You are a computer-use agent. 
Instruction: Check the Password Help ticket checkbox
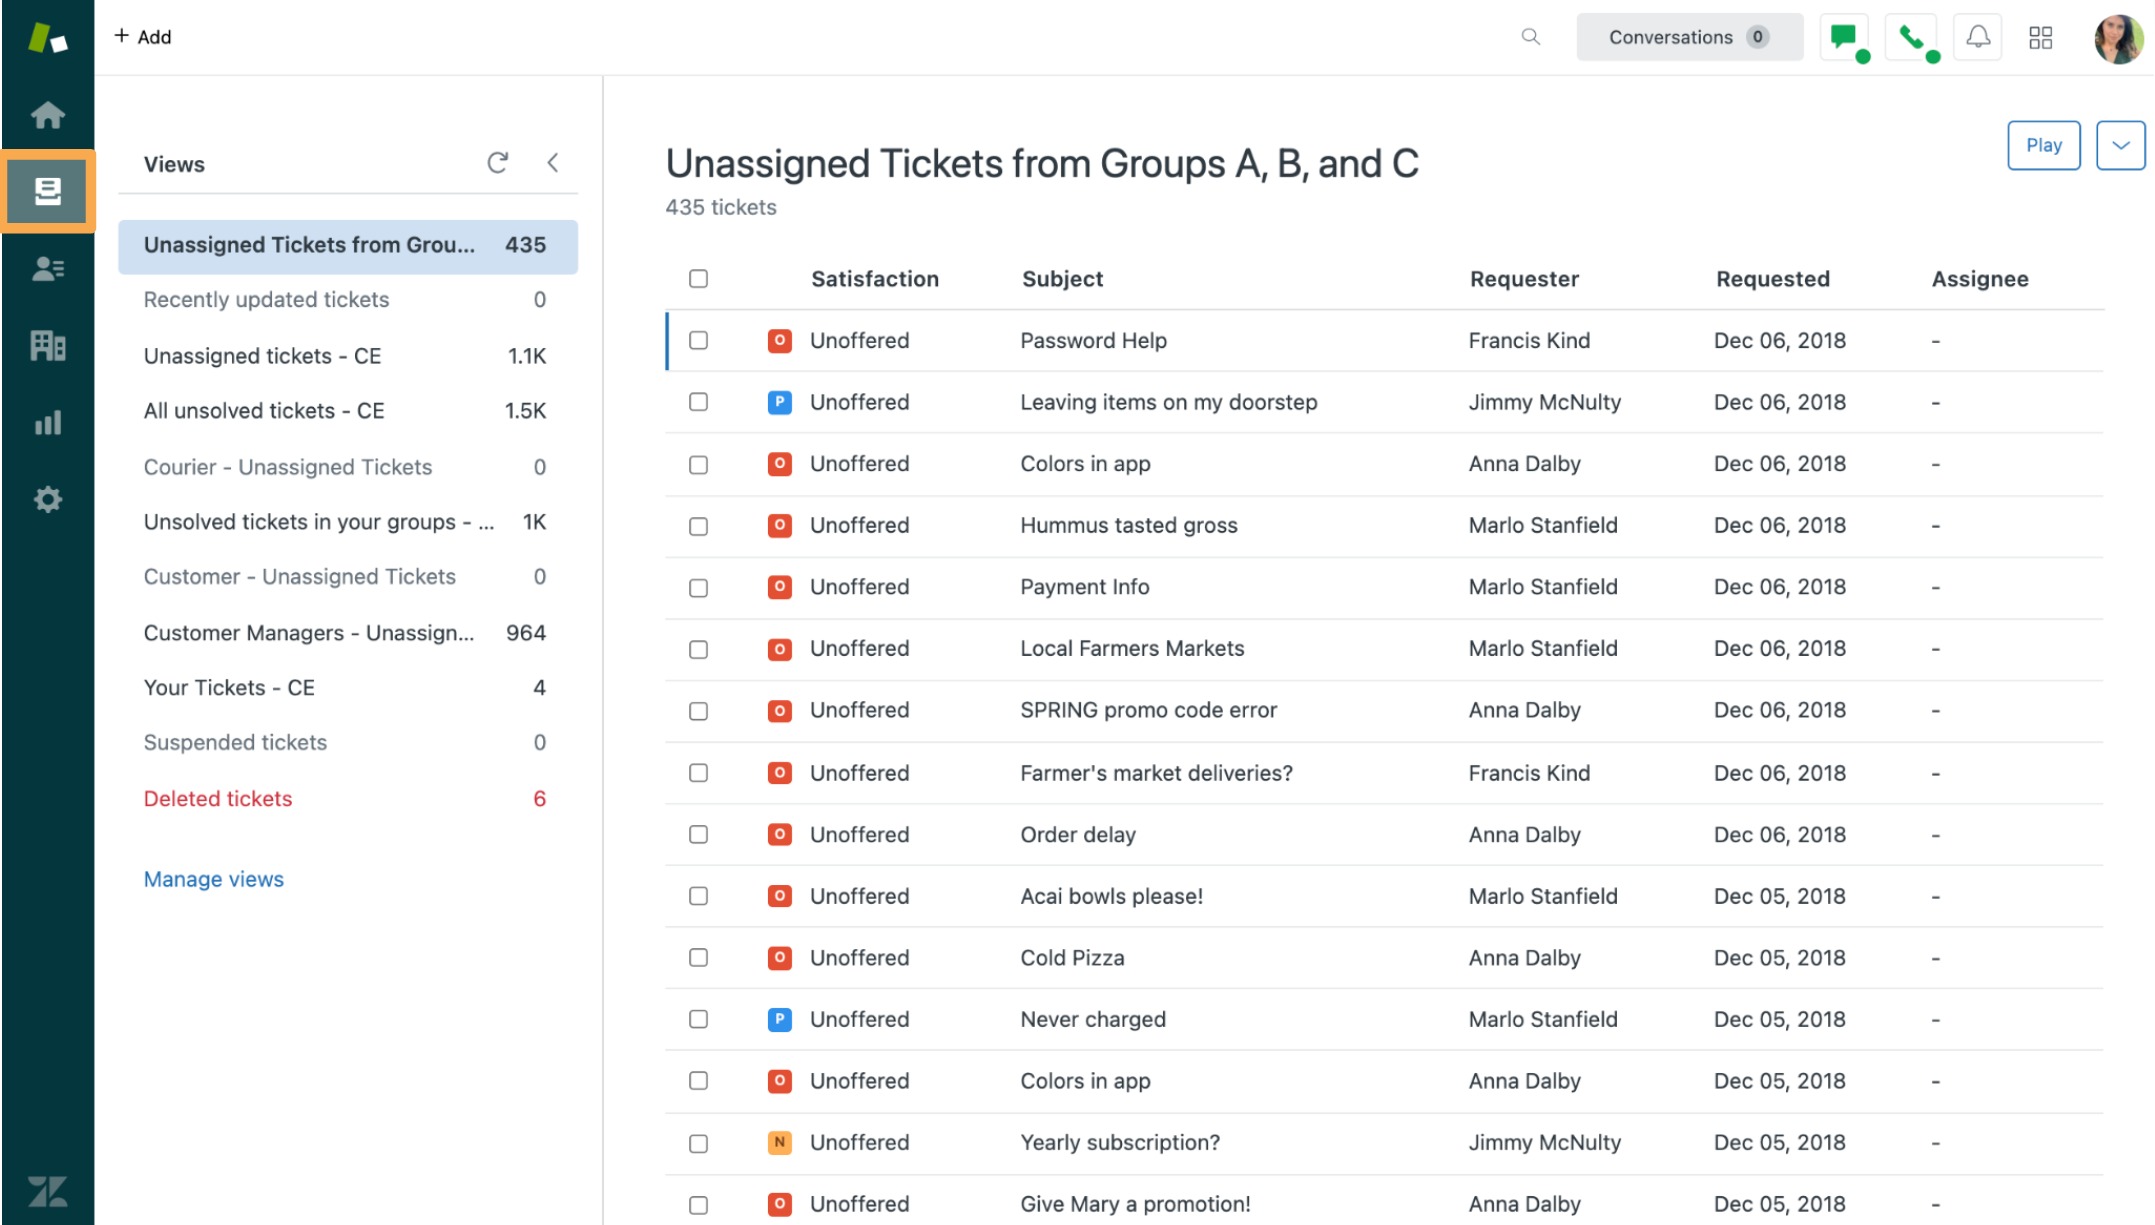point(697,340)
